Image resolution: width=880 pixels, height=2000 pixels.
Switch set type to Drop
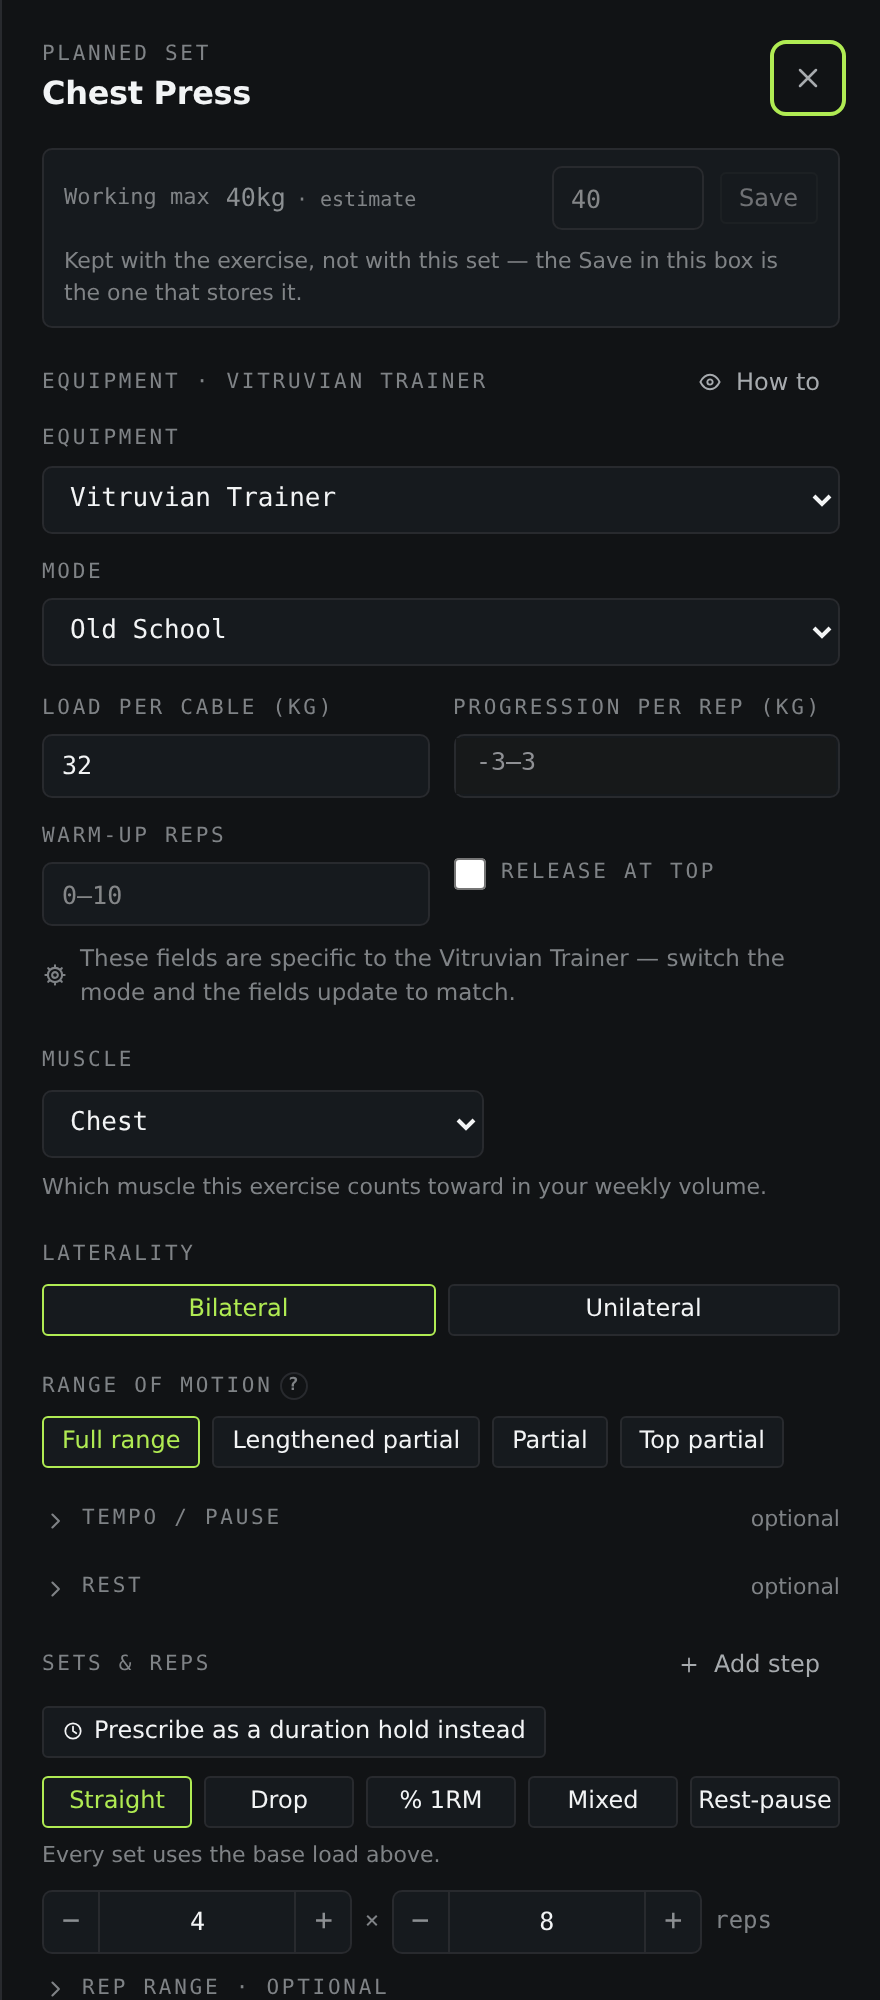tap(279, 1801)
